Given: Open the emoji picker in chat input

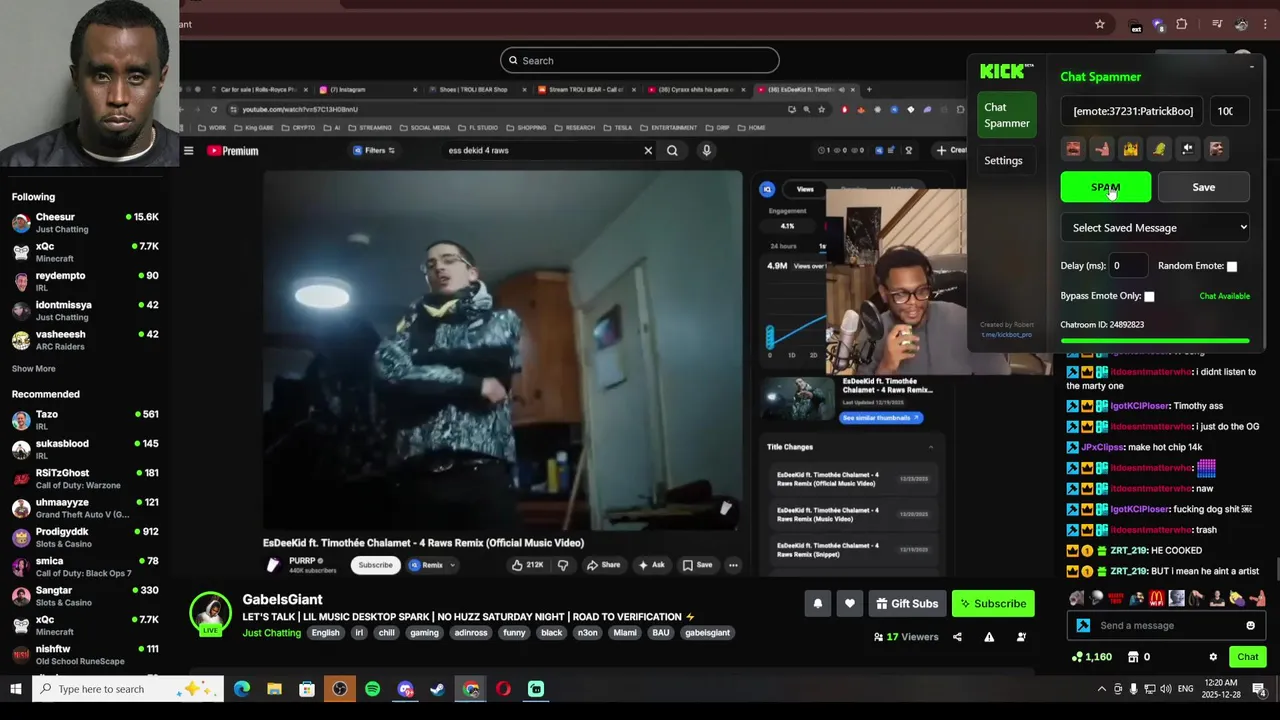Looking at the screenshot, I should [x=1250, y=626].
